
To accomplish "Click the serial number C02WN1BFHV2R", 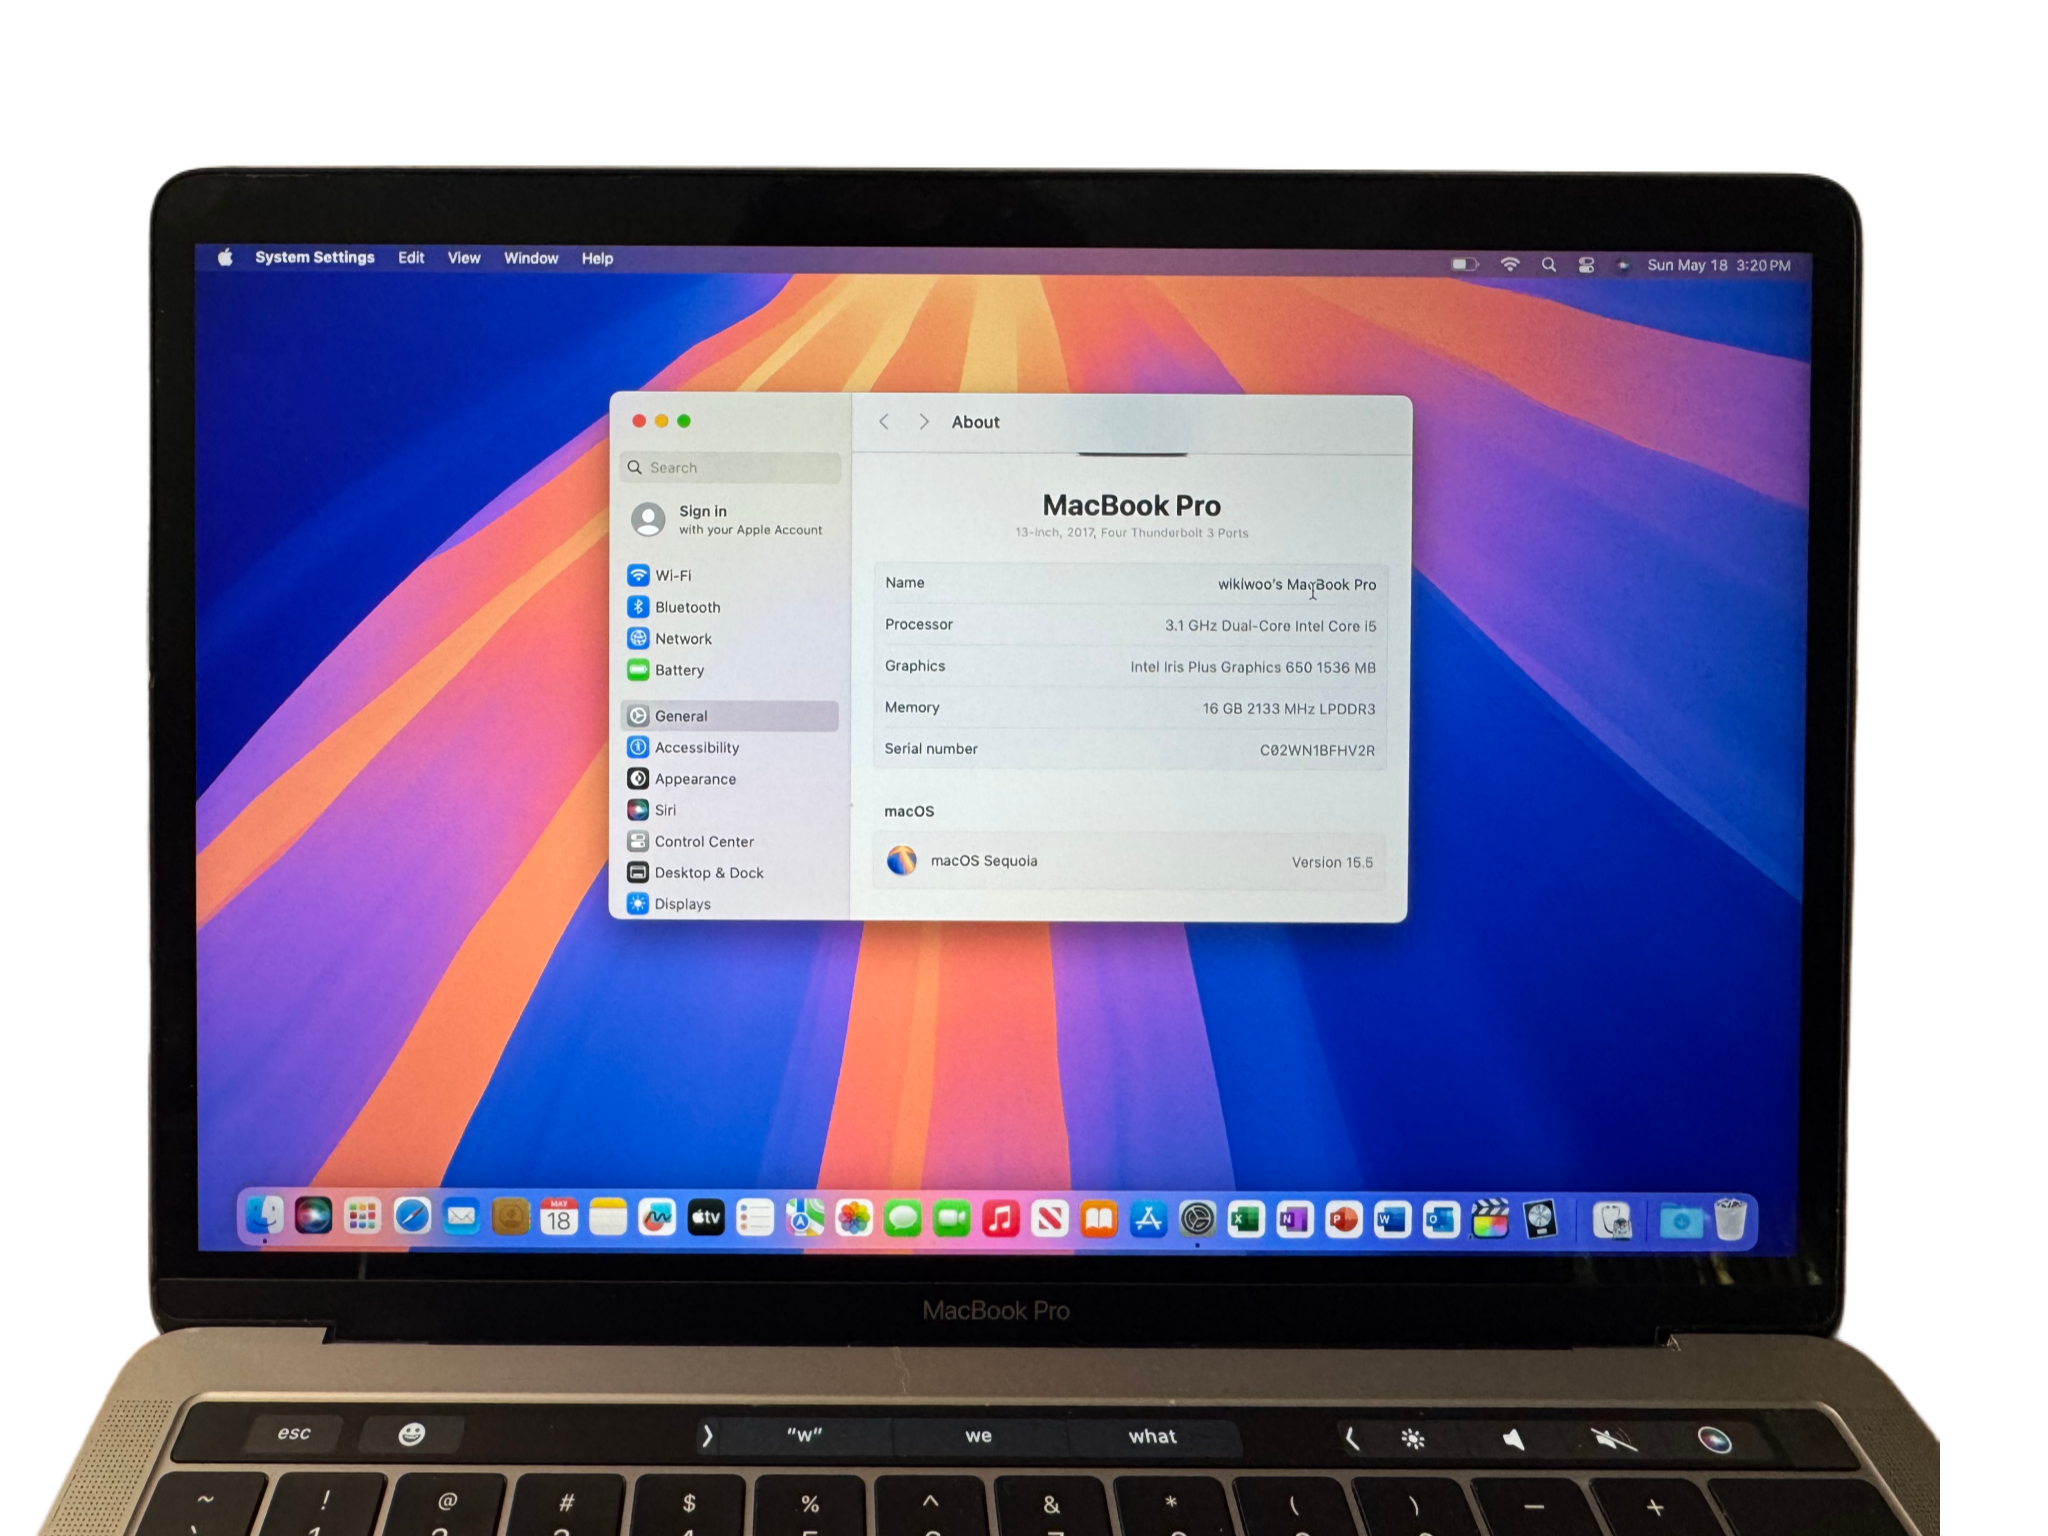I will point(1317,750).
